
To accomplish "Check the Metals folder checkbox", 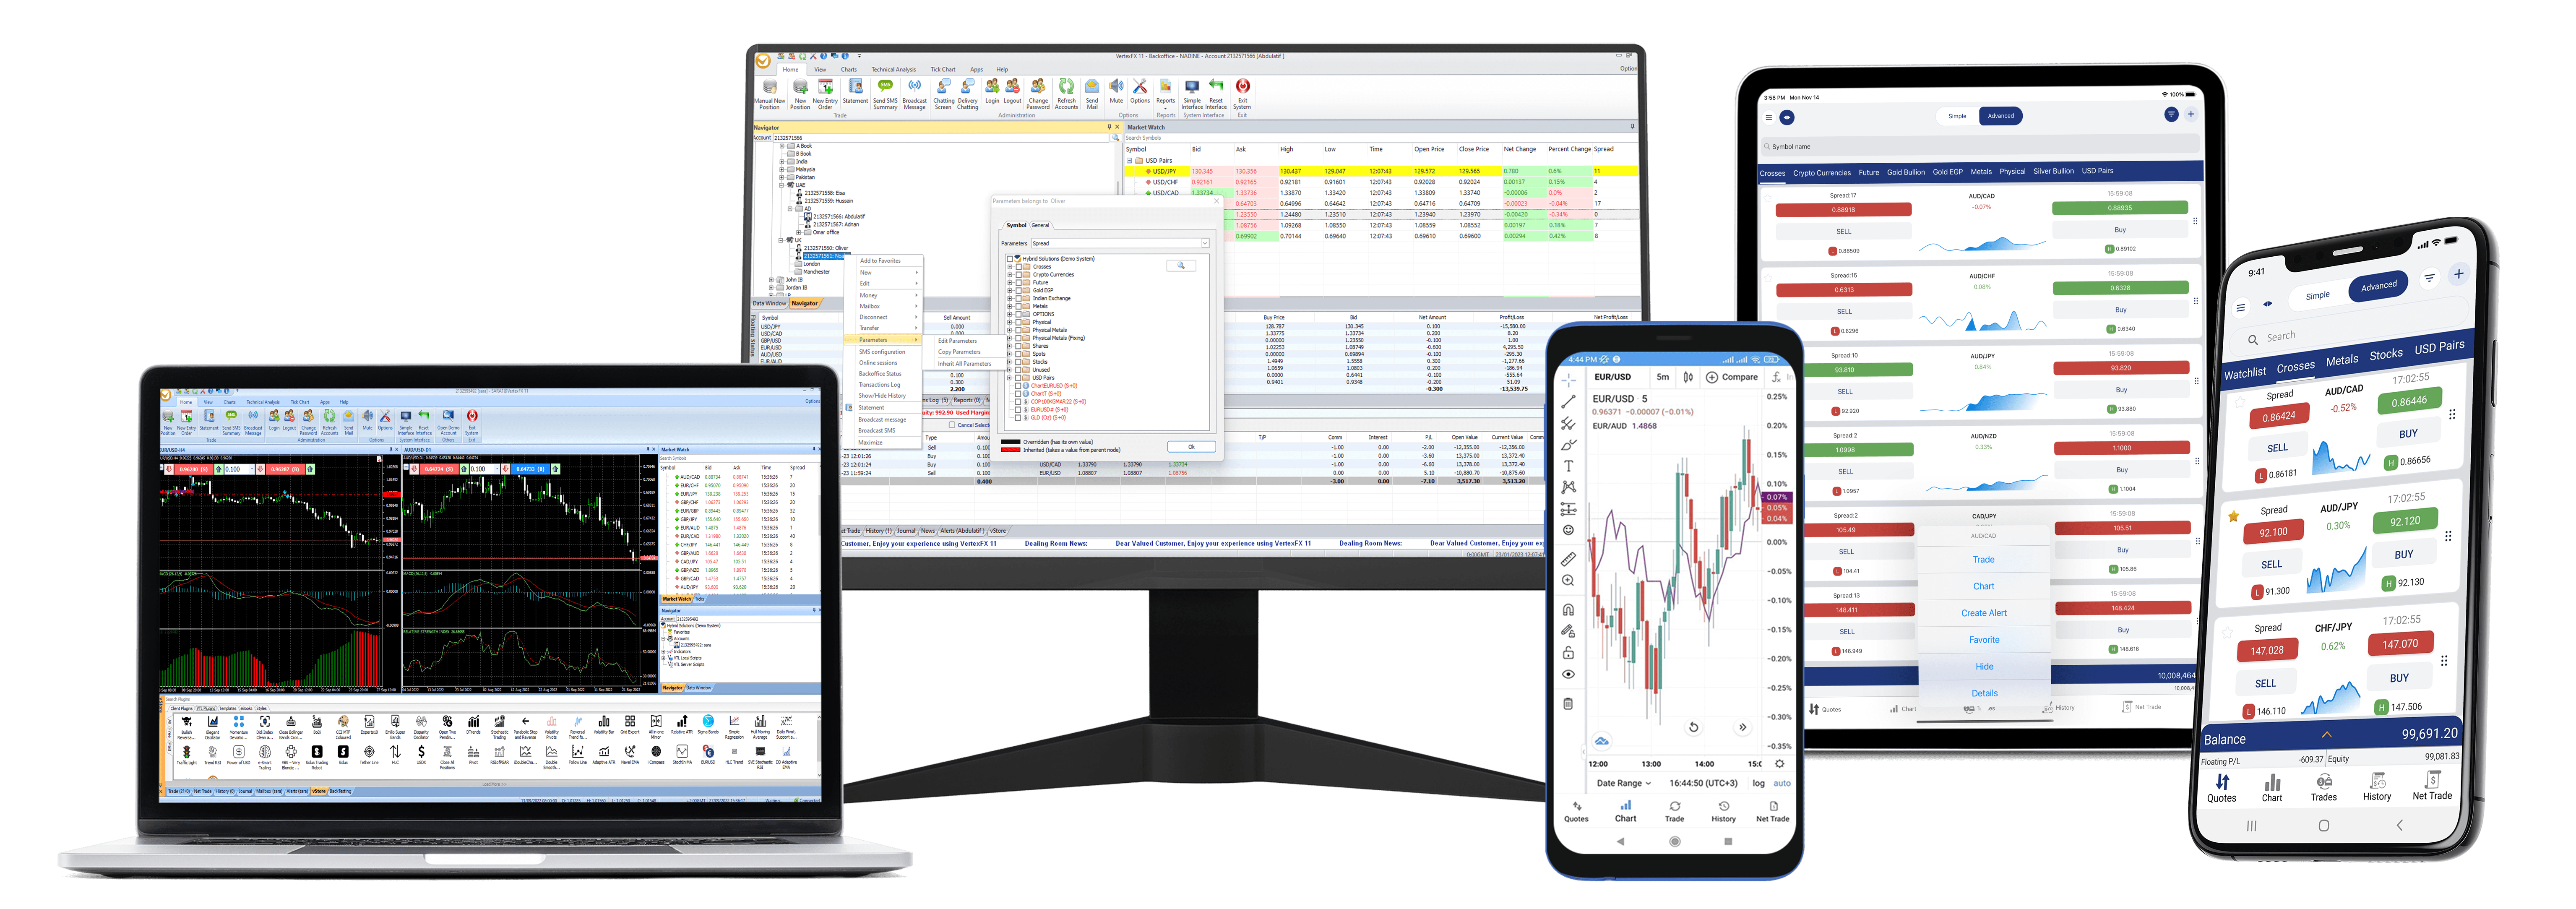I will coord(1019,307).
